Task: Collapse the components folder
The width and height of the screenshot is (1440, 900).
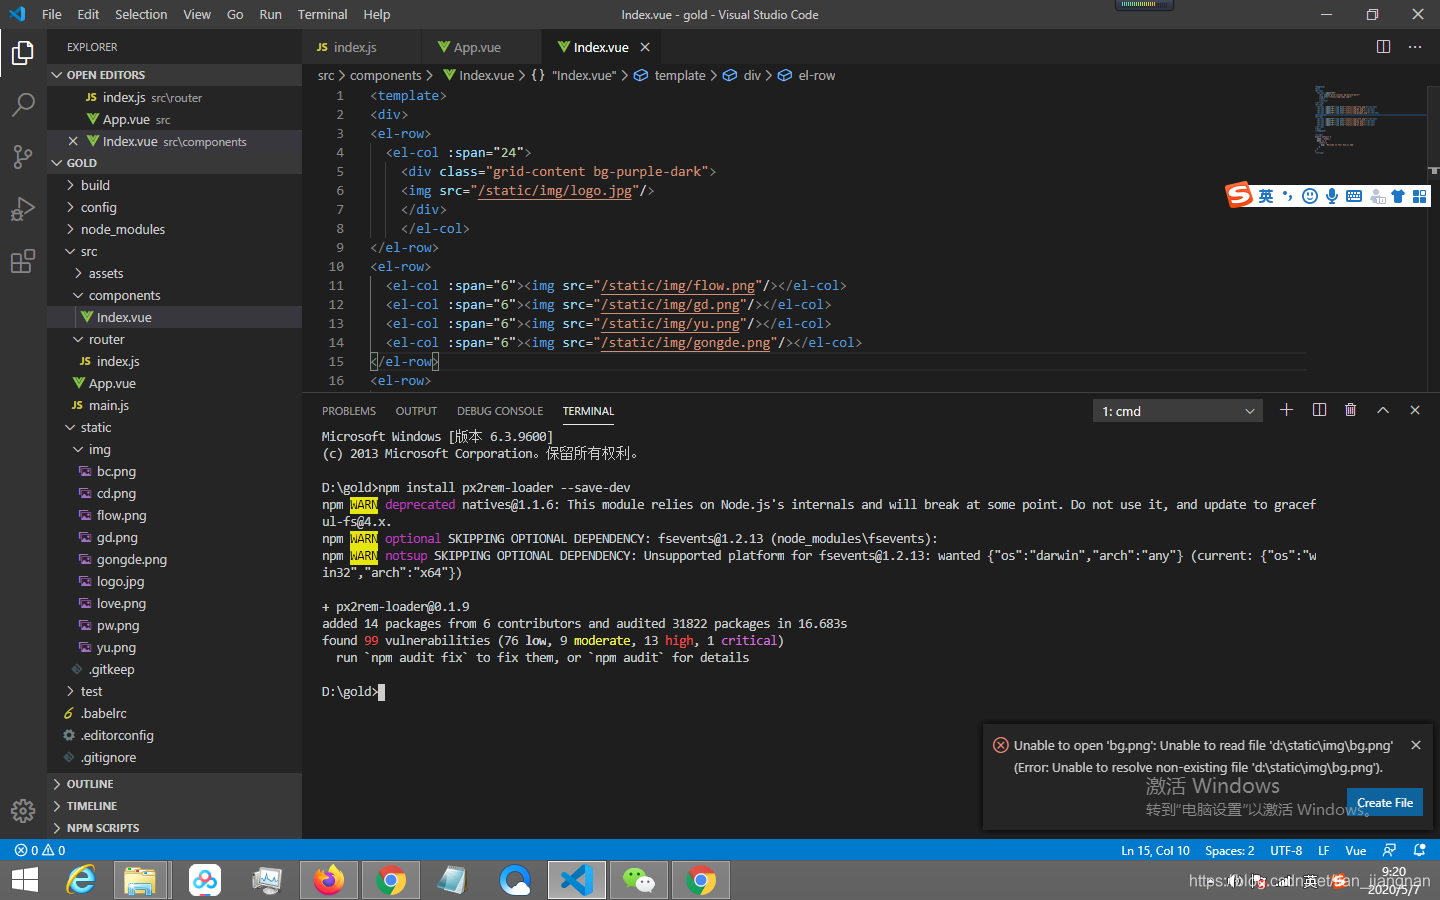Action: click(x=174, y=295)
